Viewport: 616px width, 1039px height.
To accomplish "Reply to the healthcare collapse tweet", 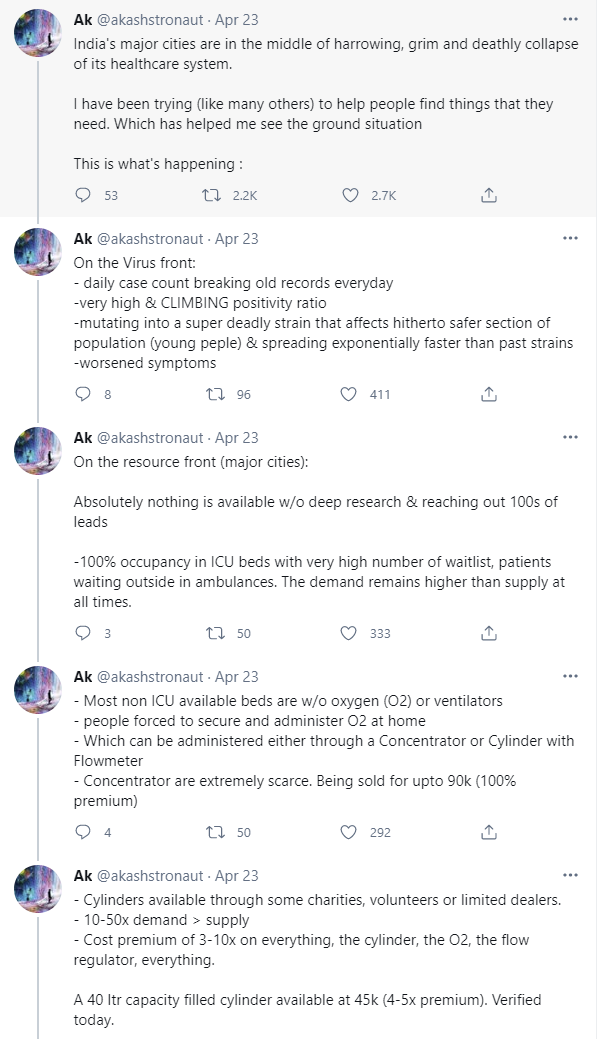I will tap(84, 195).
